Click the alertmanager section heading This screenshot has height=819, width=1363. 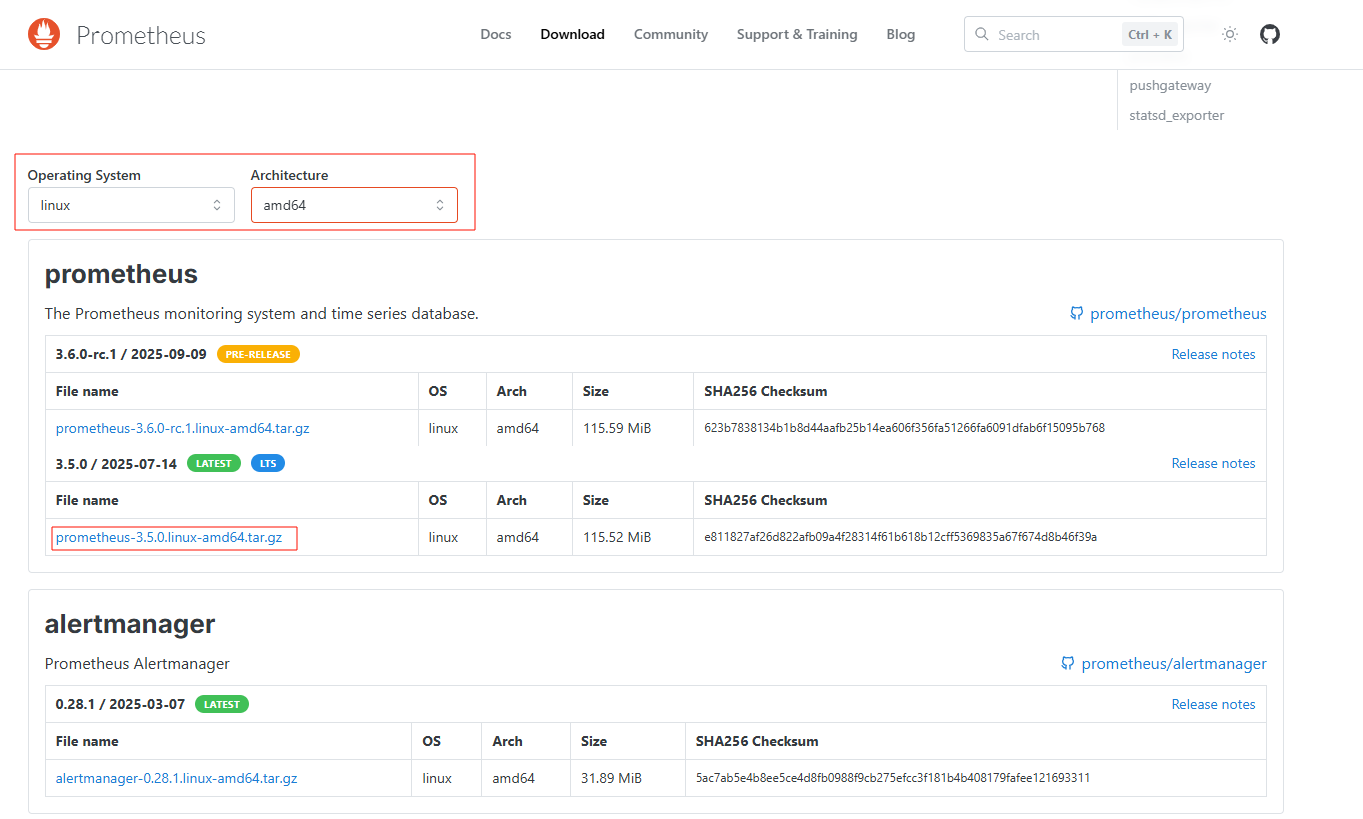tap(130, 624)
